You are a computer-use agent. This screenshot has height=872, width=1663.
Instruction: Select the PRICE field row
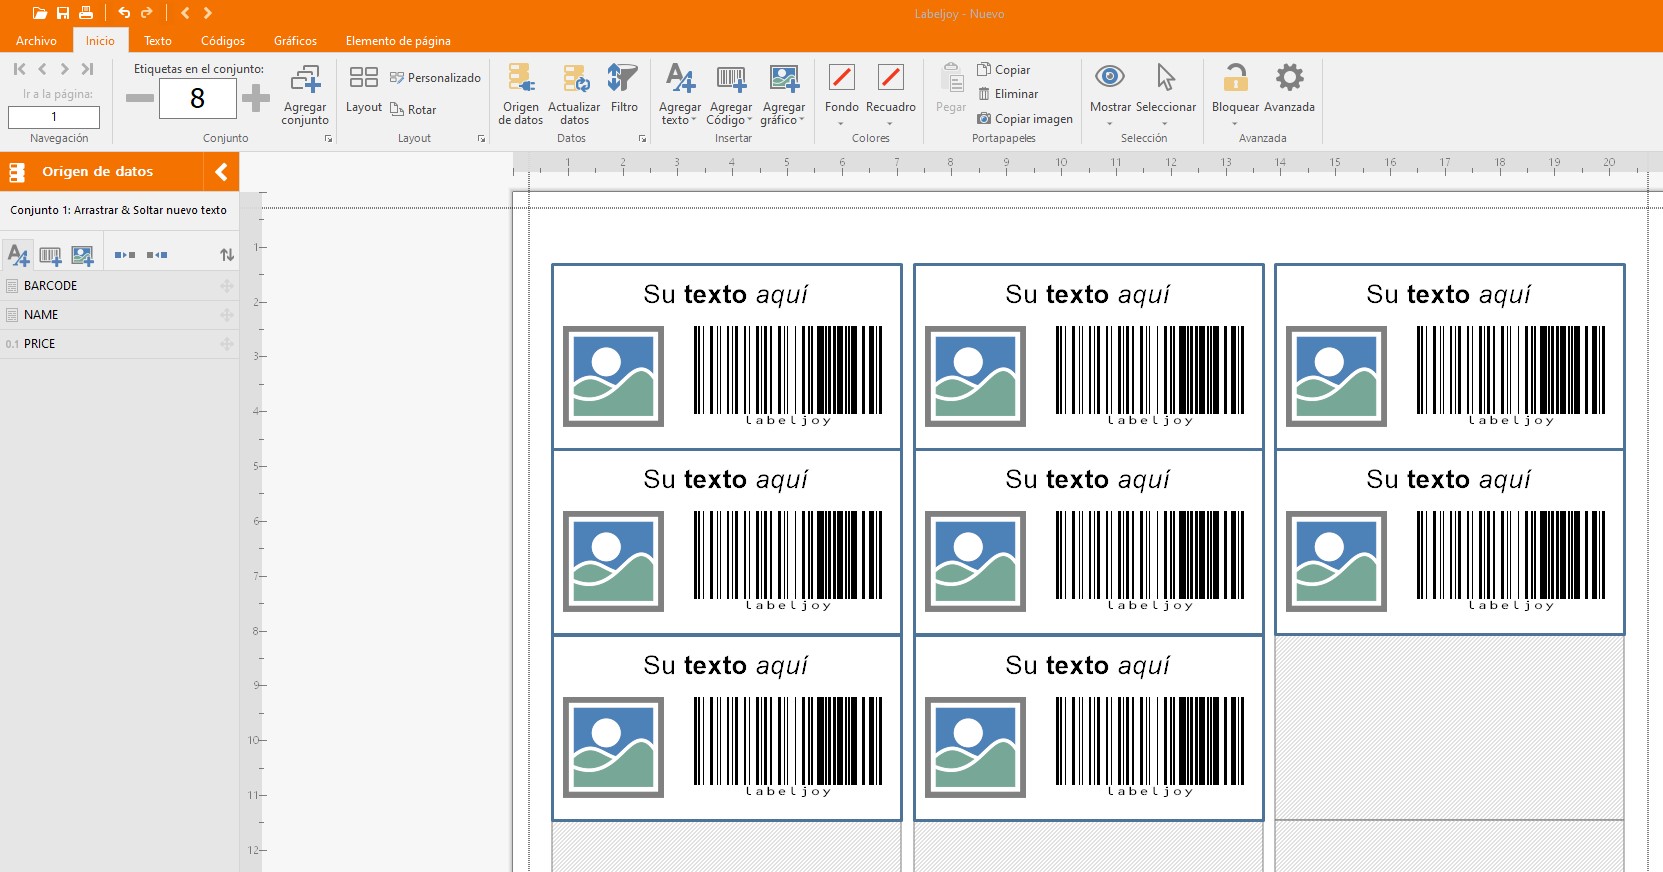pyautogui.click(x=119, y=344)
